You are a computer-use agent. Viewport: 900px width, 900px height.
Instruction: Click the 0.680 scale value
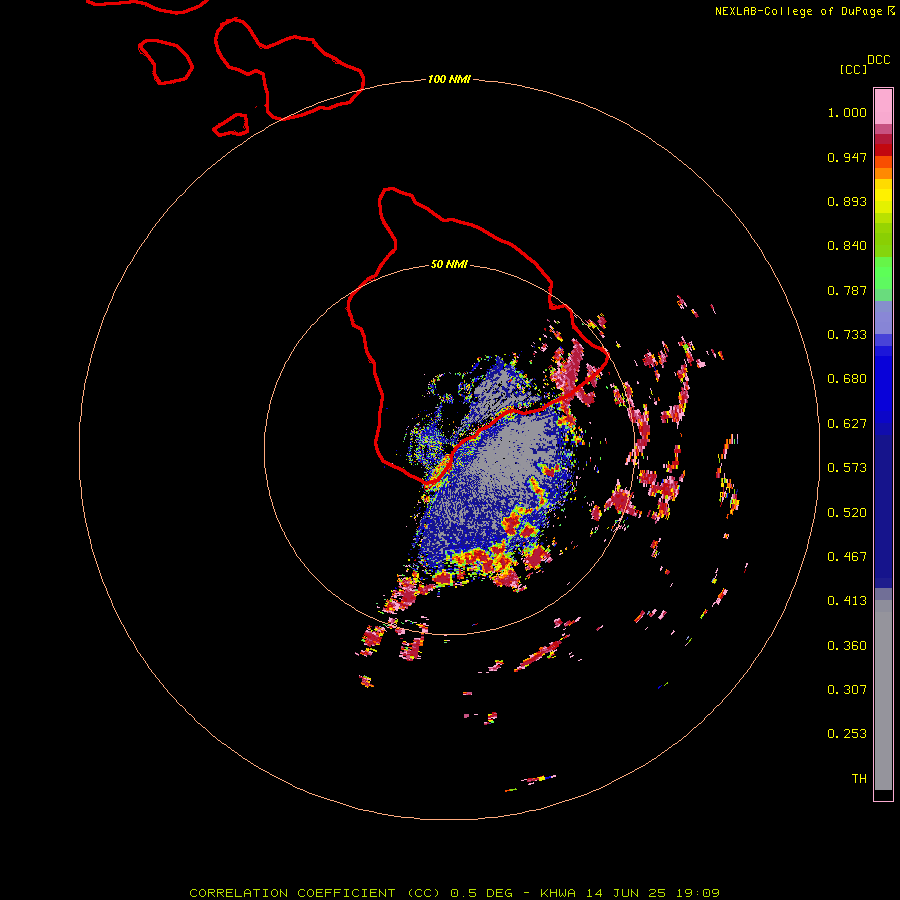847,379
